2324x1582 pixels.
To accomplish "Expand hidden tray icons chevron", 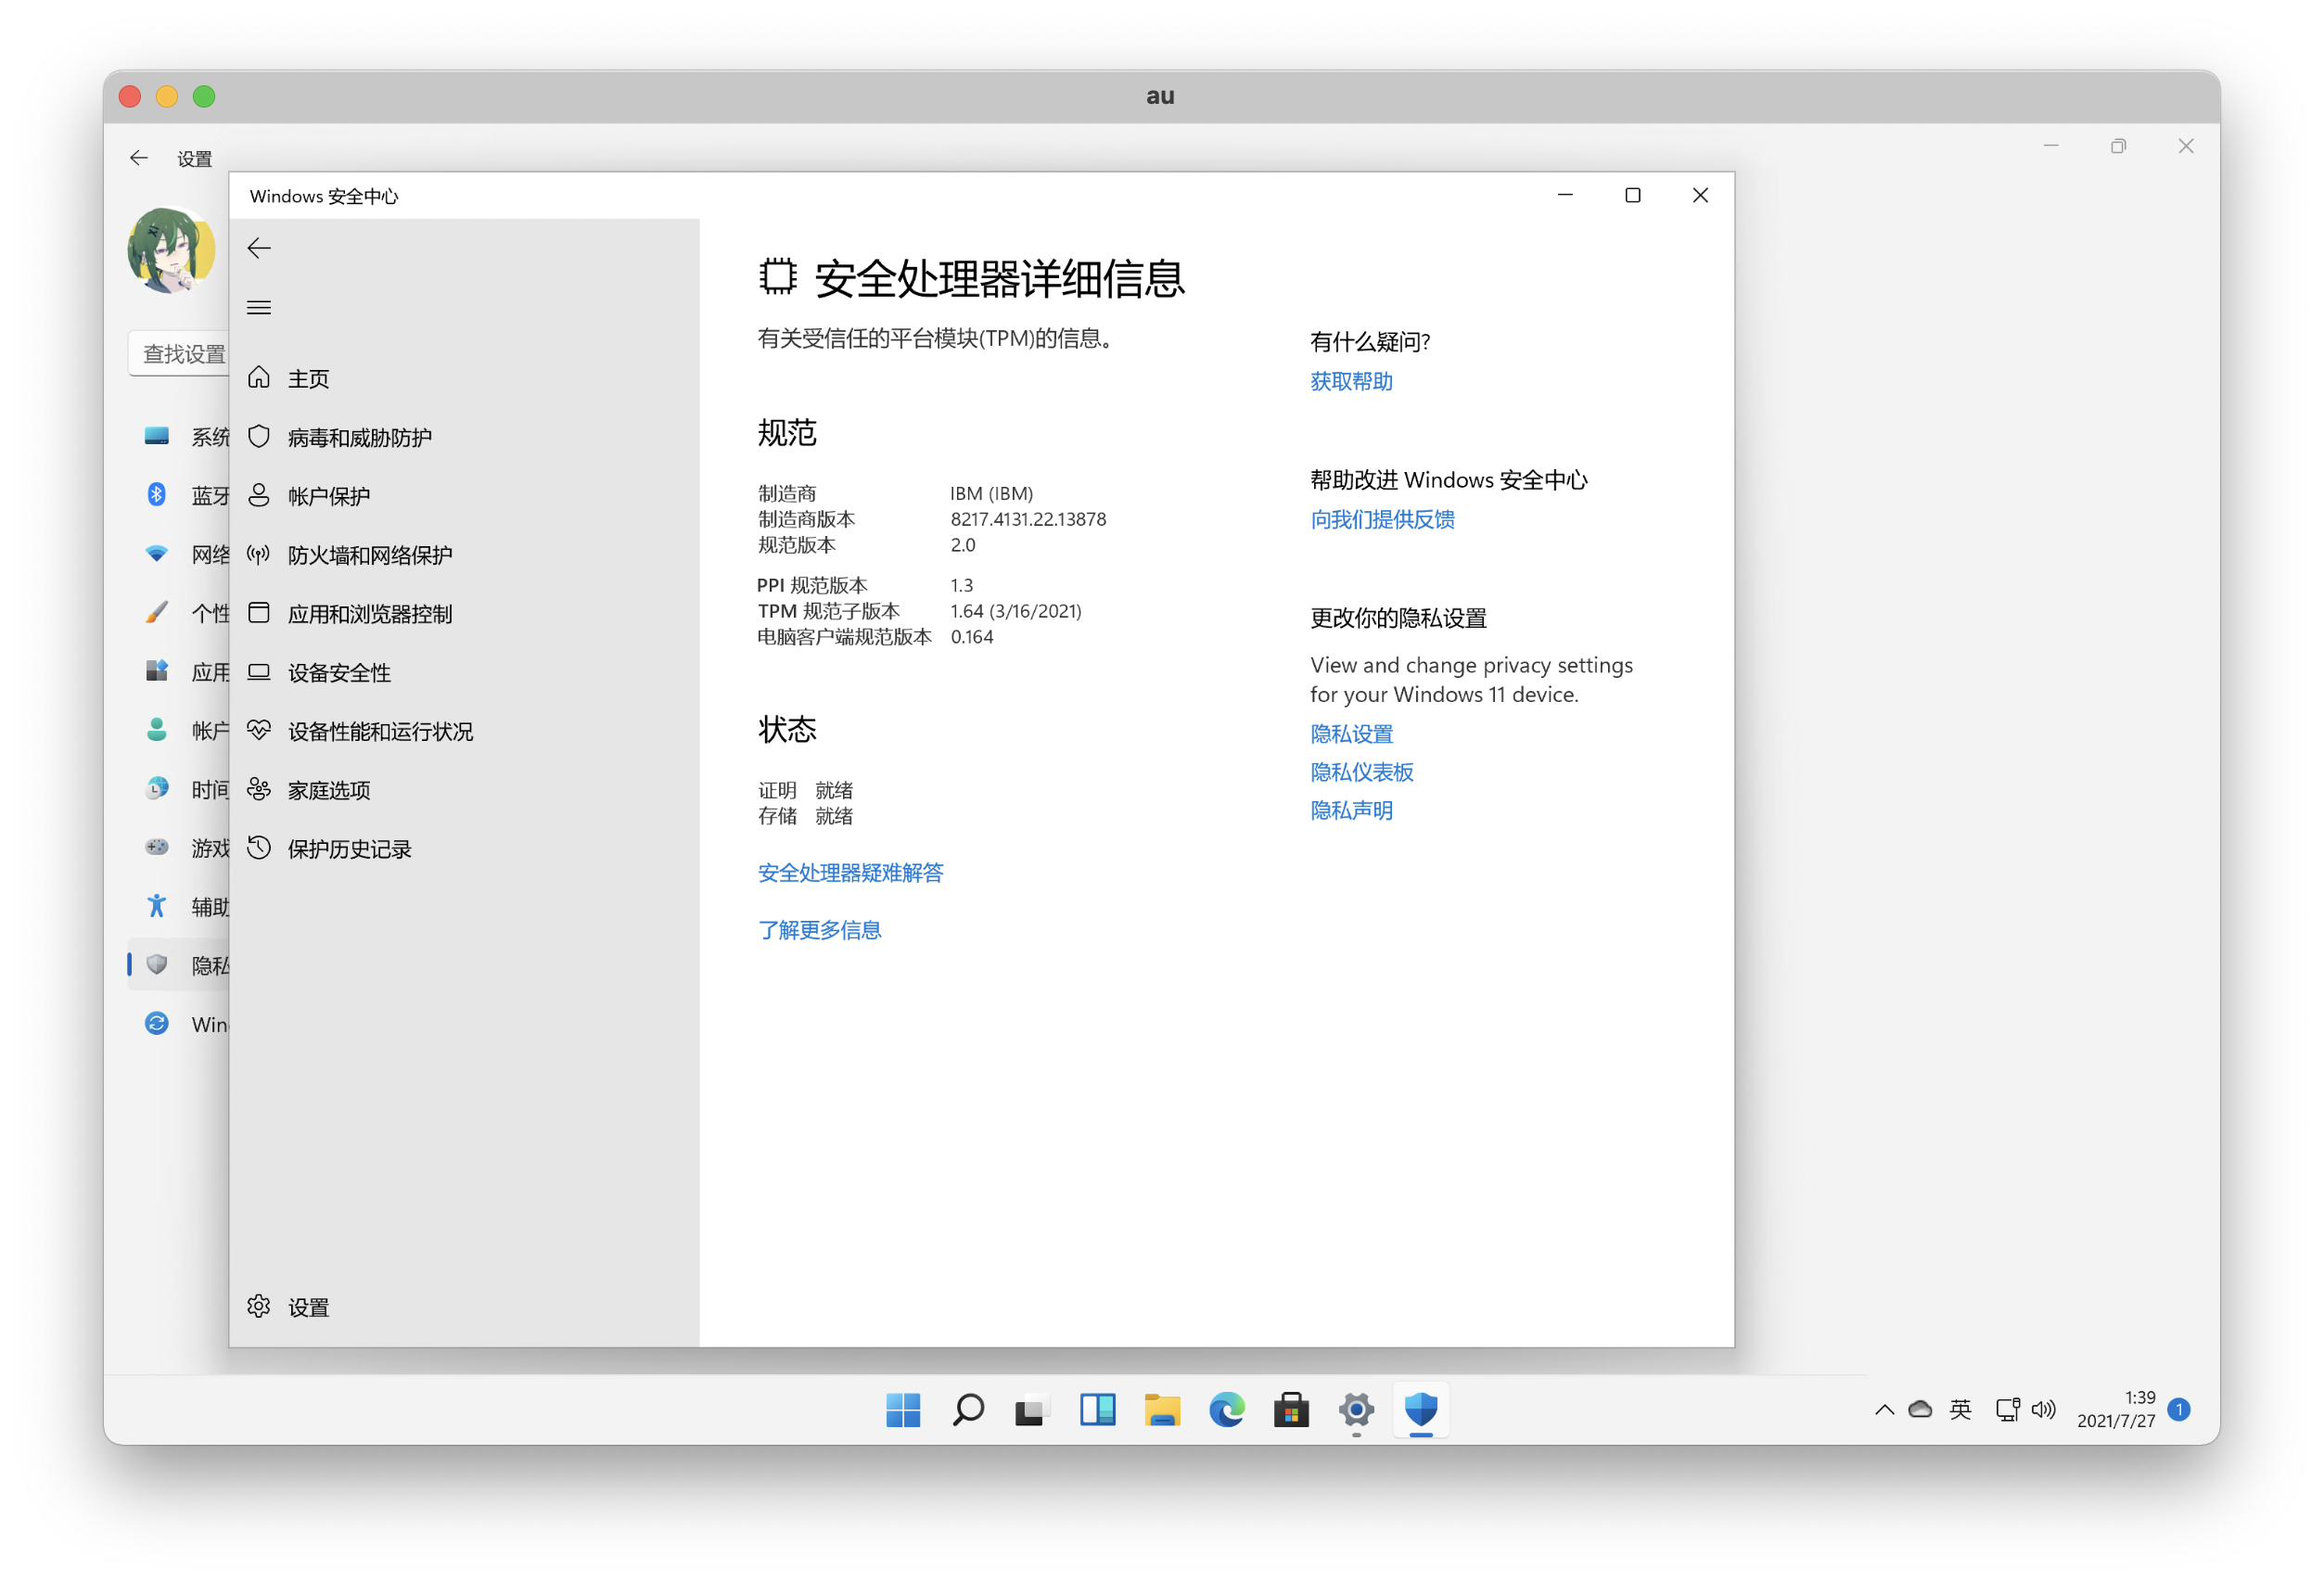I will click(x=1884, y=1410).
